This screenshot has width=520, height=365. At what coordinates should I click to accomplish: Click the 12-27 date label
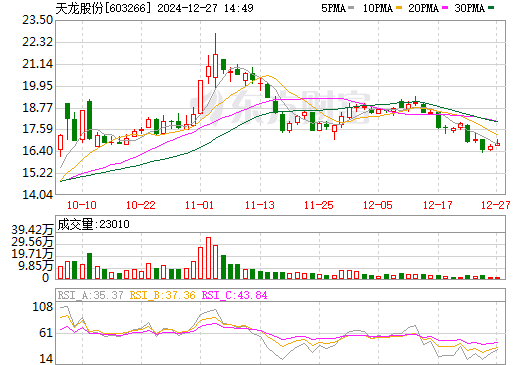coord(496,205)
